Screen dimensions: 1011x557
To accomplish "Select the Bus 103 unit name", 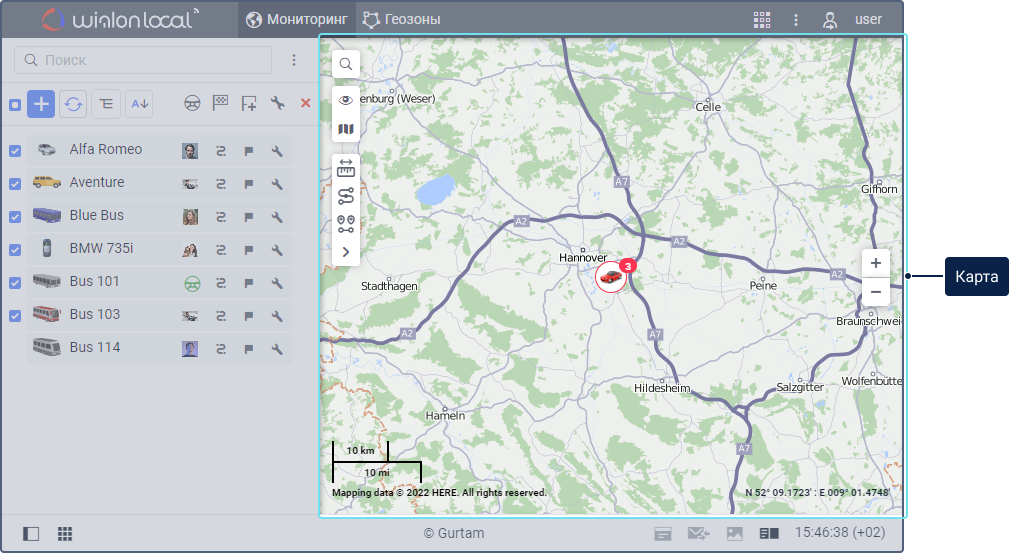I will [95, 314].
